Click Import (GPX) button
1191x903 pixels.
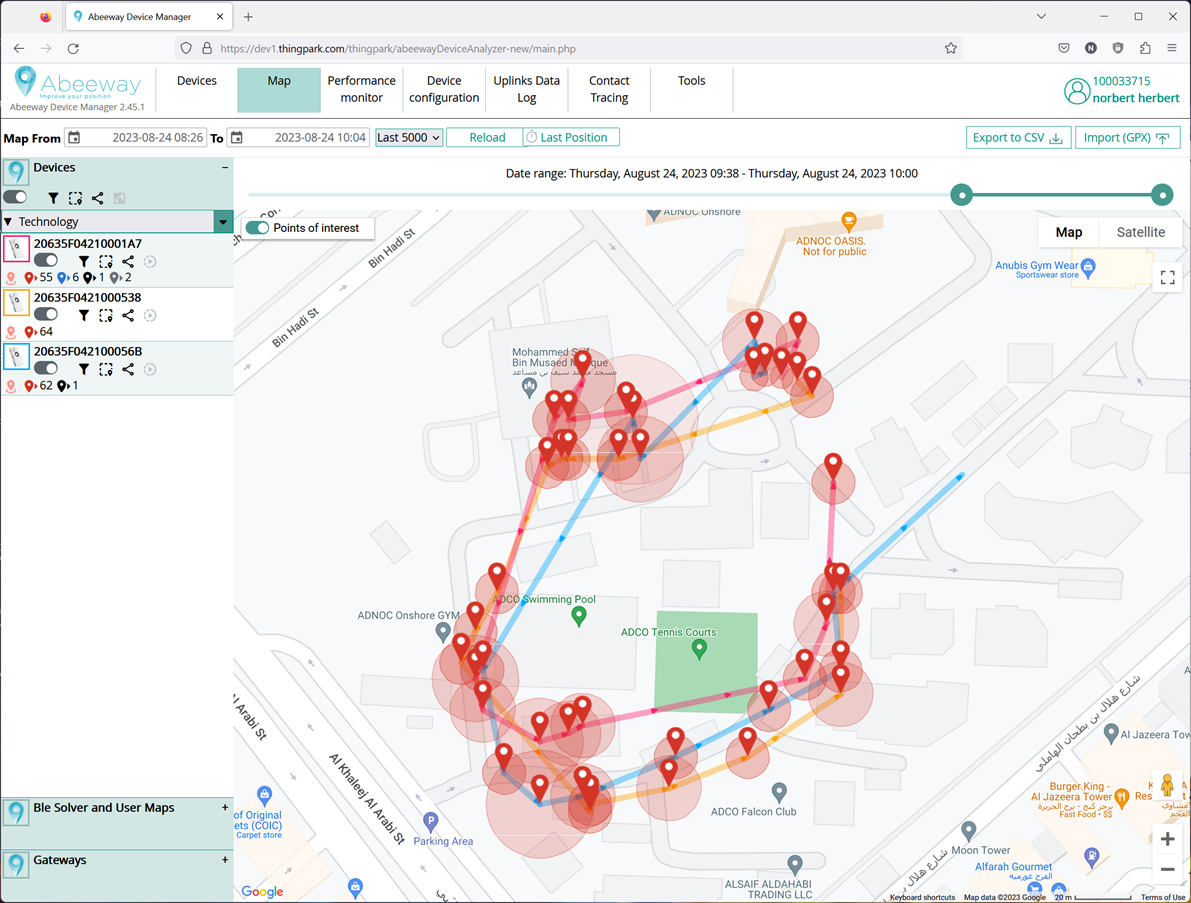1127,137
